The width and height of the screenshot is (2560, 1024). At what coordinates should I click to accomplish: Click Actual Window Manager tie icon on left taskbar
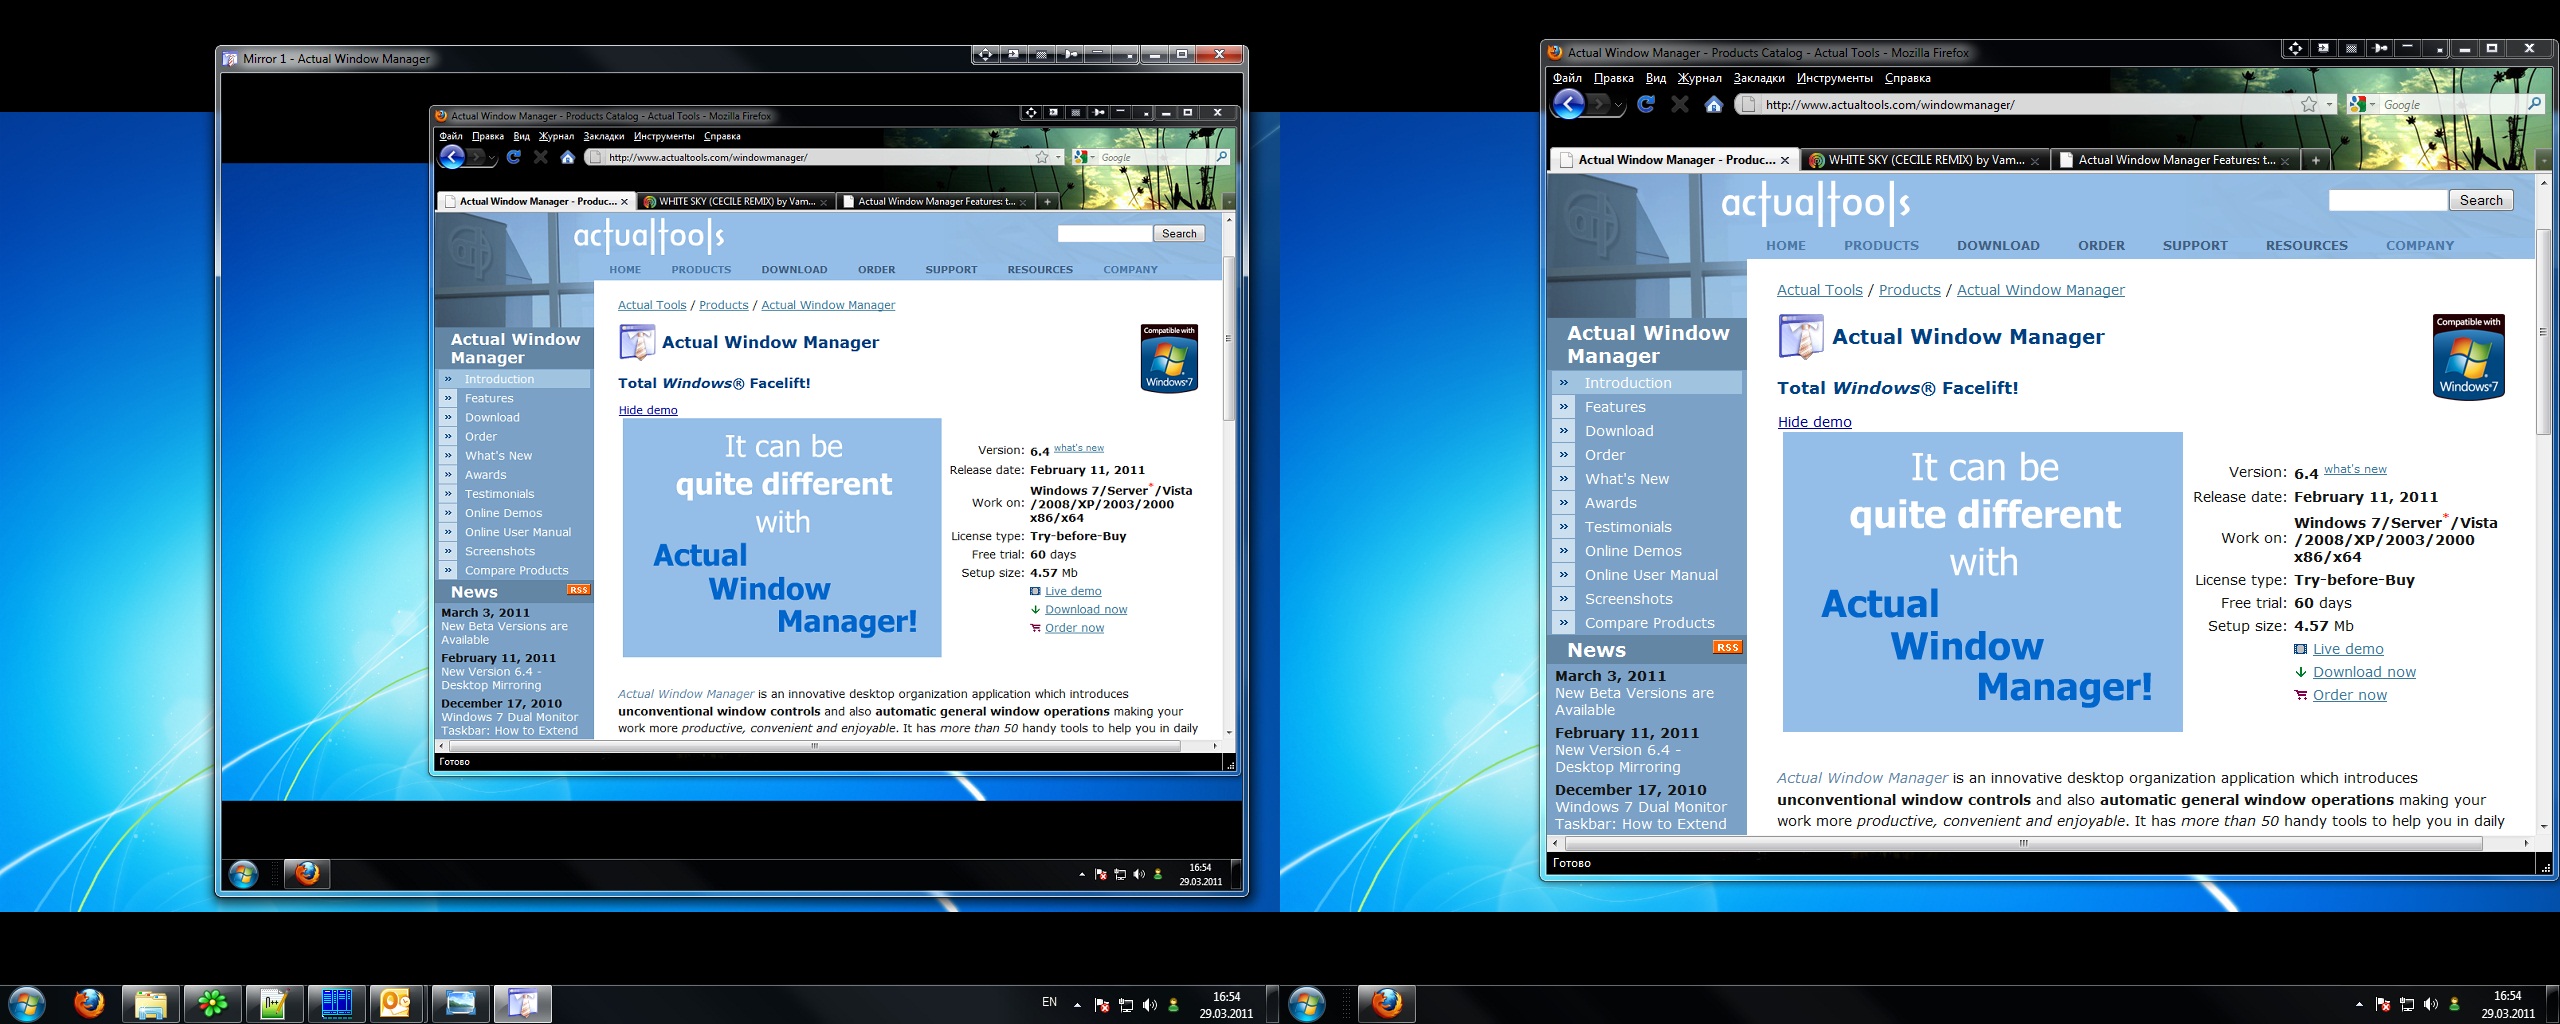522,1004
